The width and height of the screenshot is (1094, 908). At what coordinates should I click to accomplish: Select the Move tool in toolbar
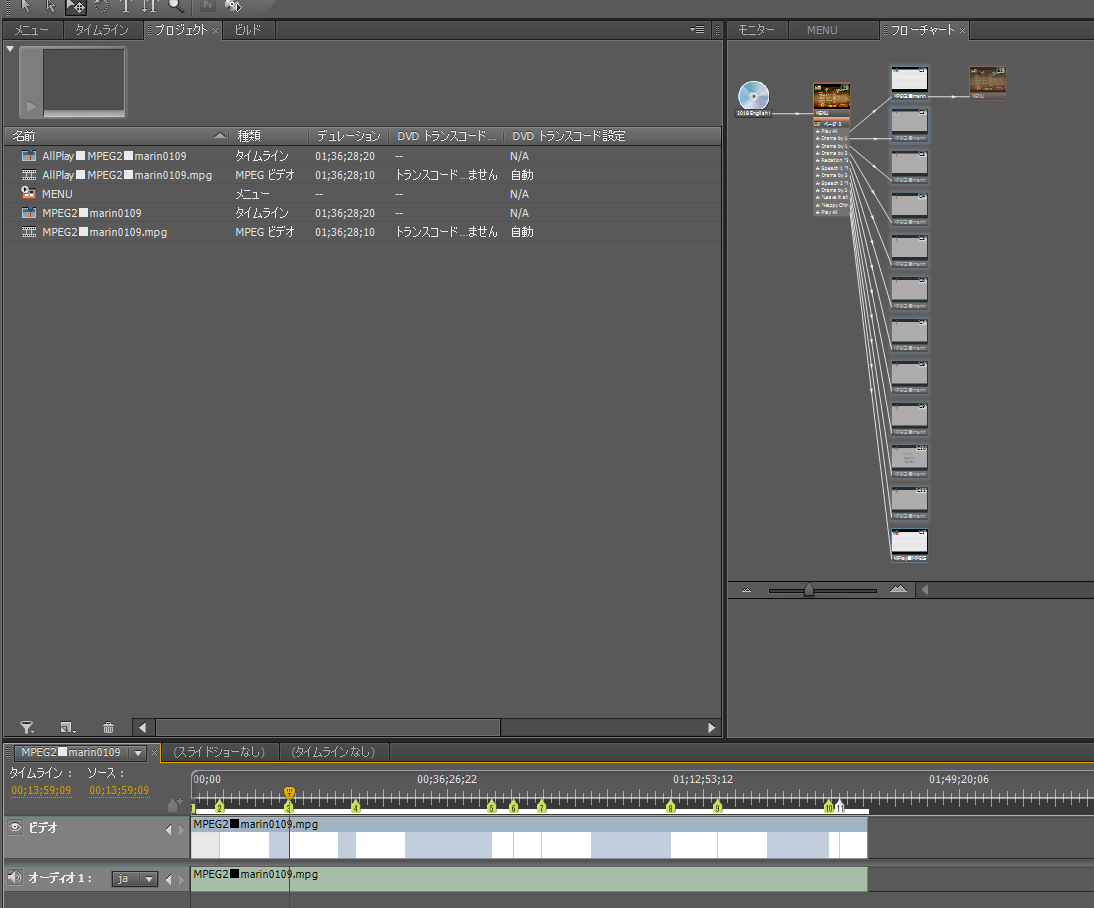click(75, 7)
